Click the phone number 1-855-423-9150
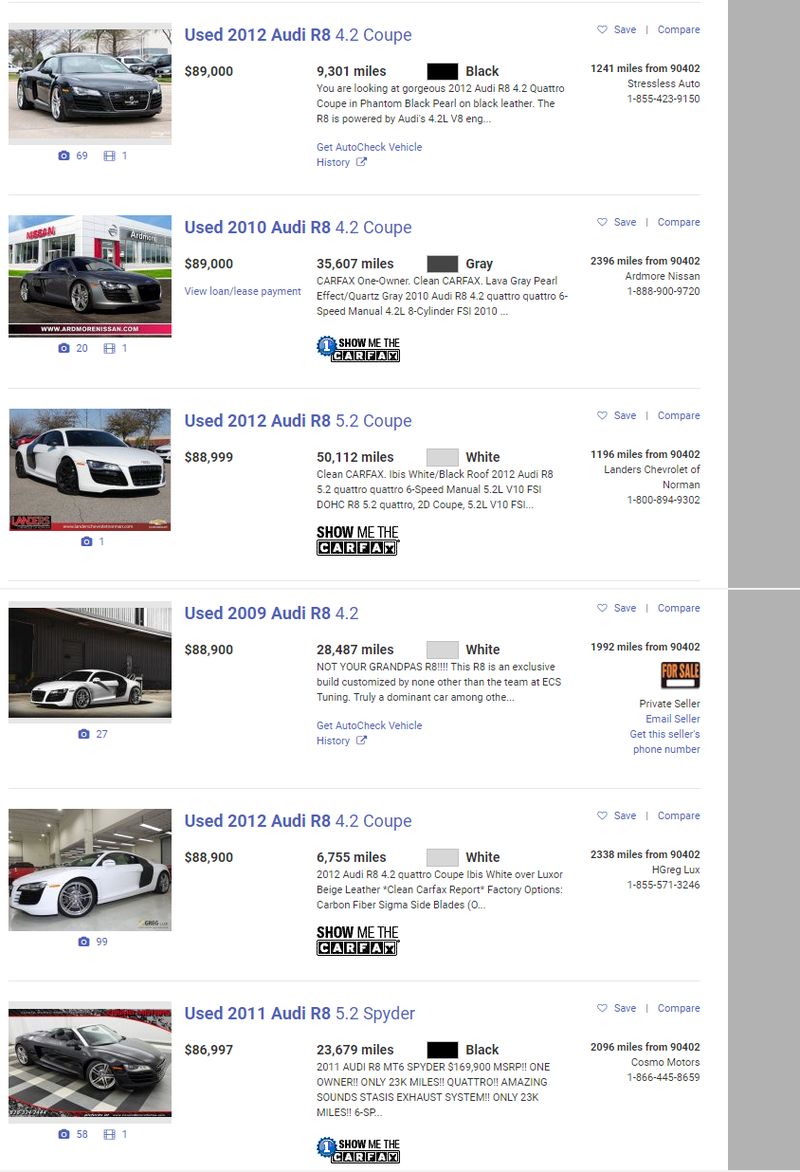The height and width of the screenshot is (1172, 800). (x=664, y=99)
